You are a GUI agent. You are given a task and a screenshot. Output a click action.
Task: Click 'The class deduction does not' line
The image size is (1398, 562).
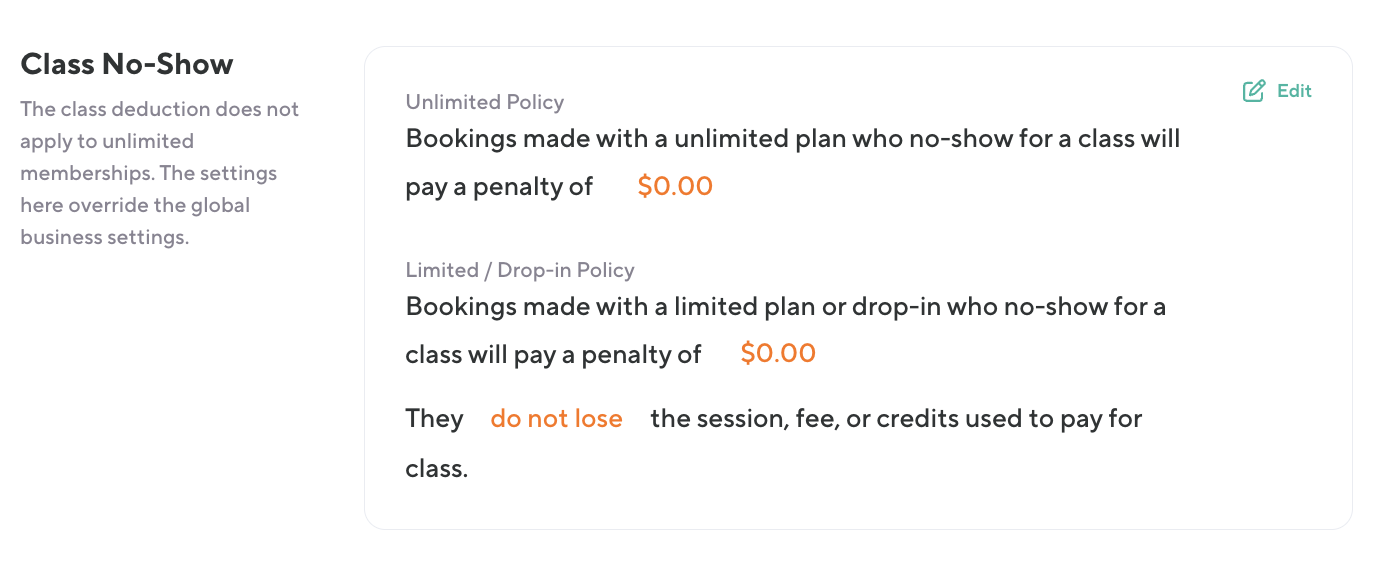159,109
